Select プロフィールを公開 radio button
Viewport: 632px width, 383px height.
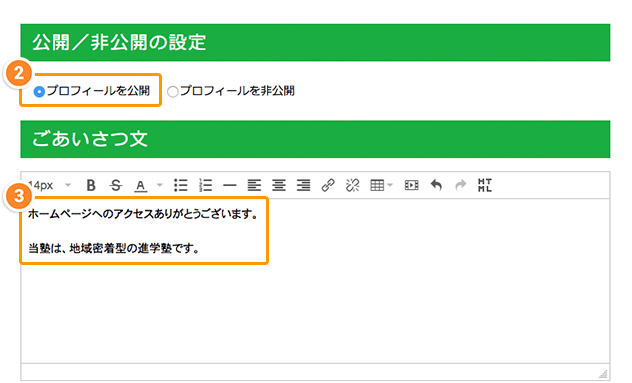[39, 92]
